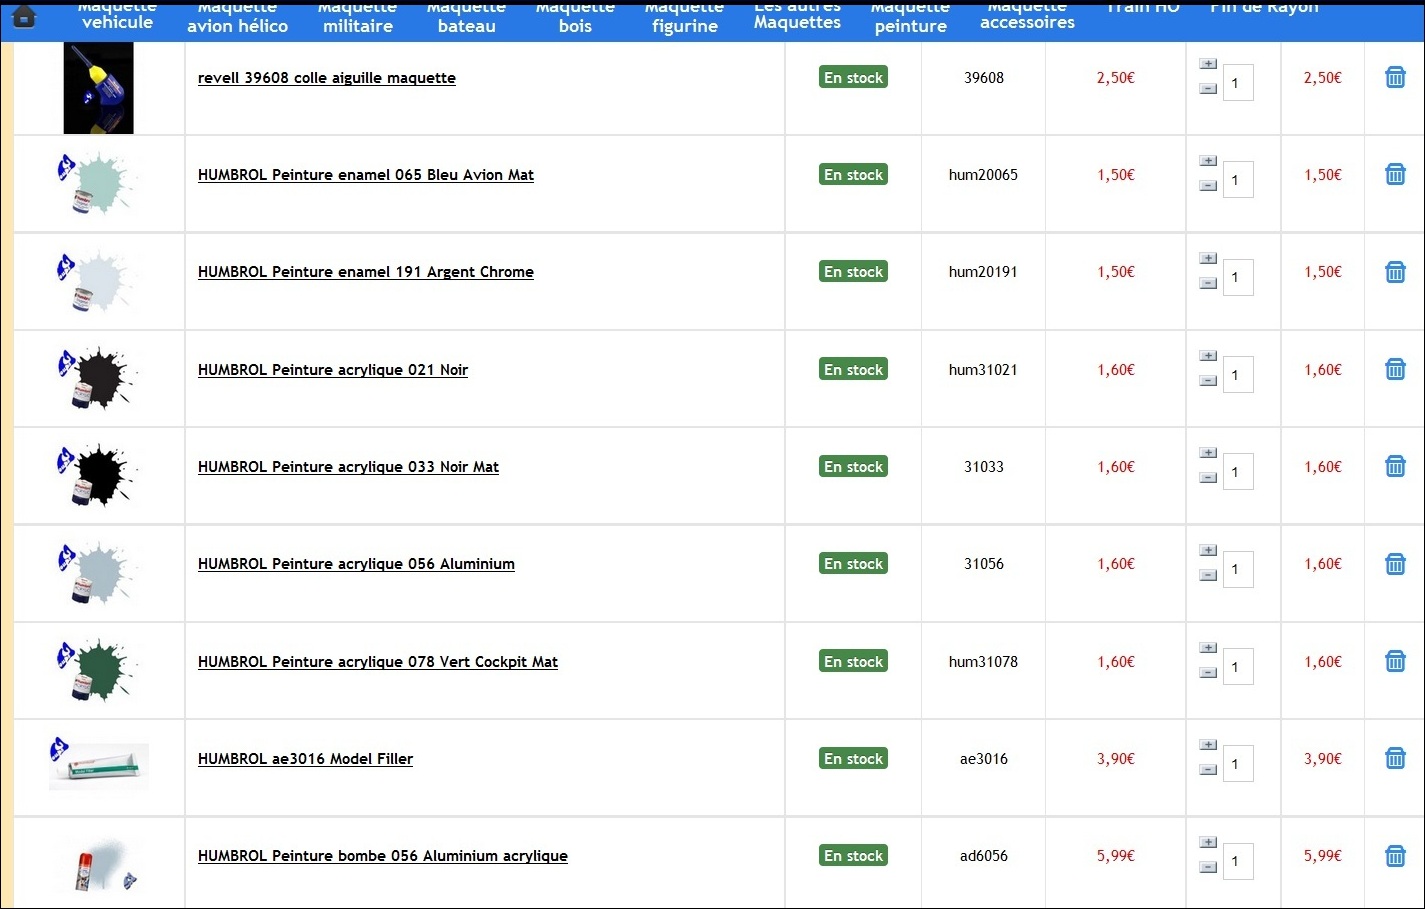Viewport: 1425px width, 909px height.
Task: Select the 5,99€ unit price
Action: click(1116, 856)
